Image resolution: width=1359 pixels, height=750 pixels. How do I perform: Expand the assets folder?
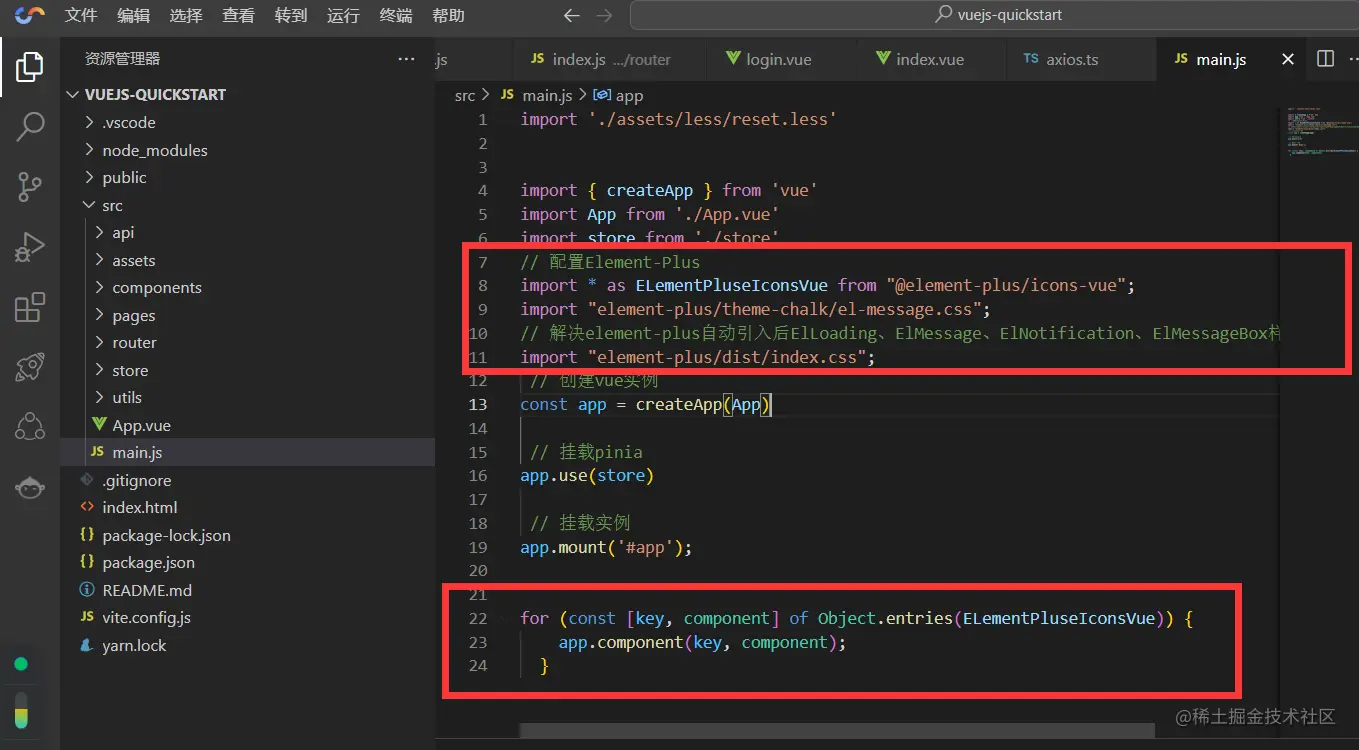247,260
